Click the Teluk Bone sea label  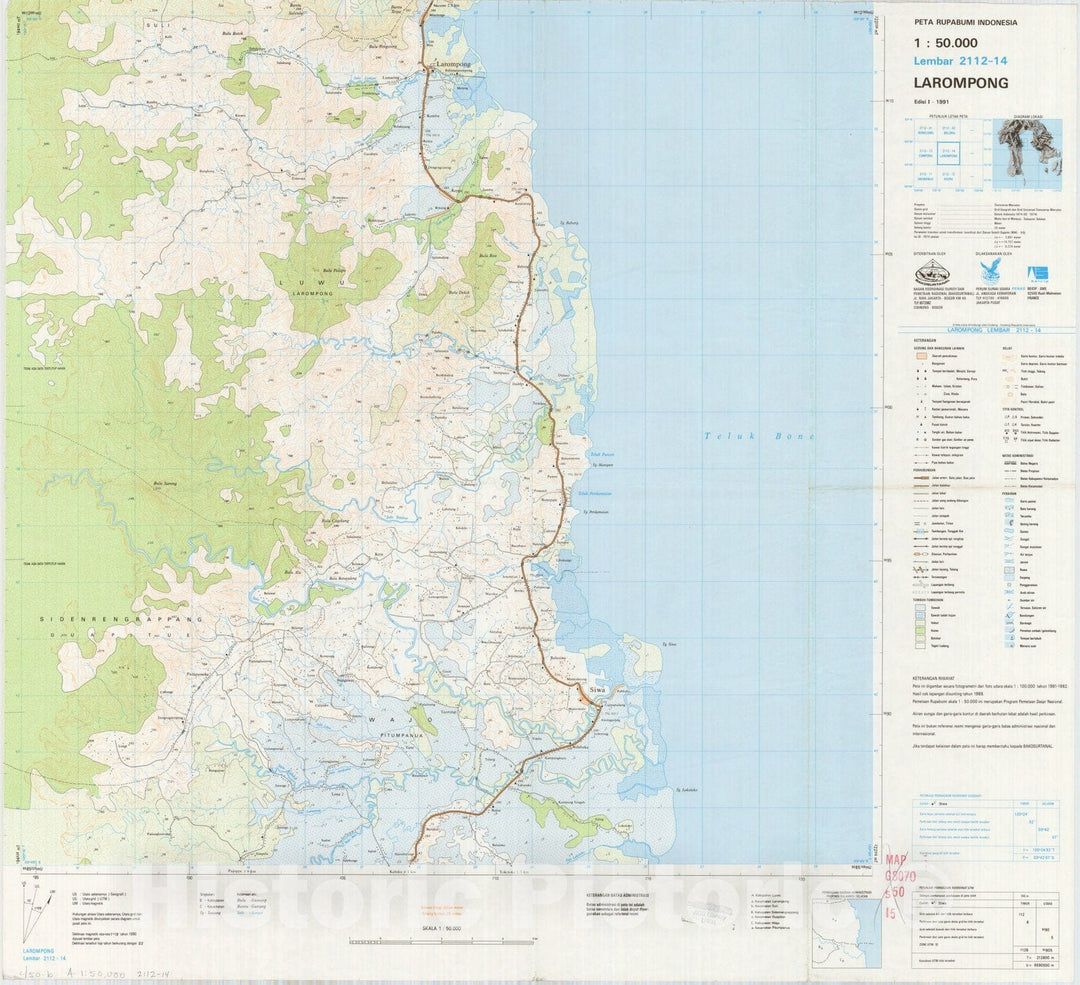click(x=758, y=436)
